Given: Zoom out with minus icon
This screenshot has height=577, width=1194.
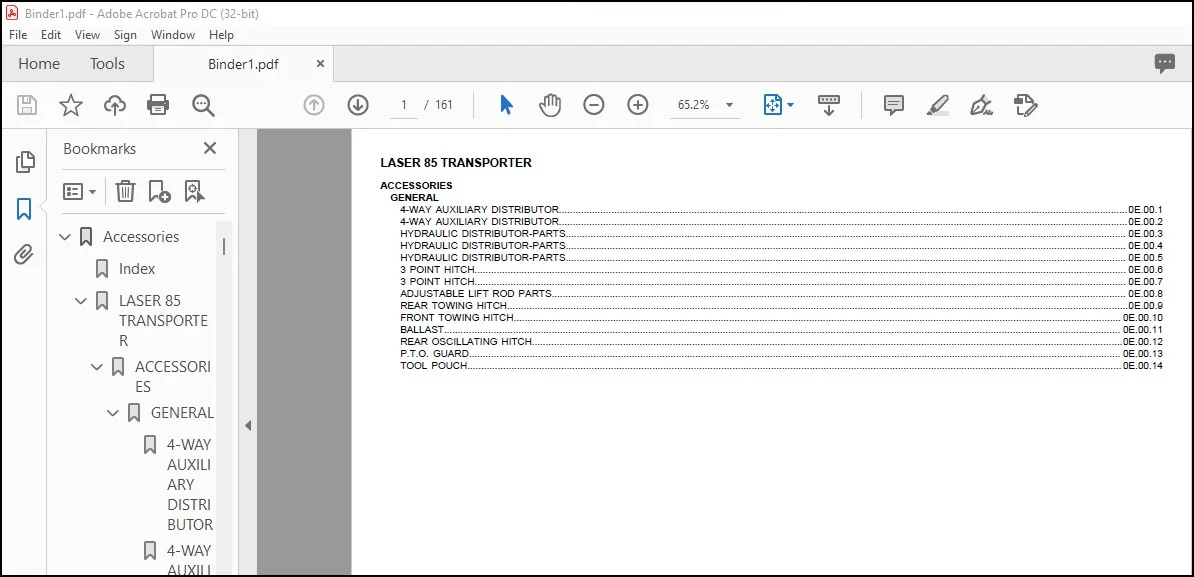Looking at the screenshot, I should 594,105.
